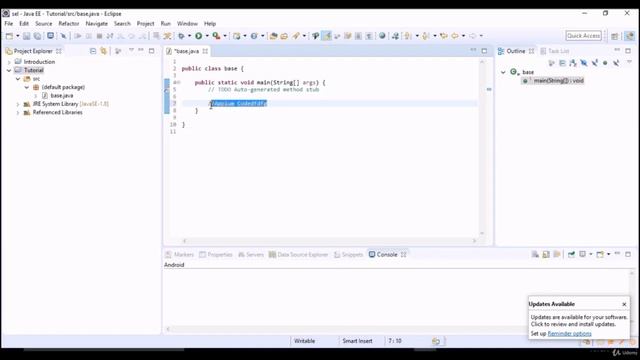Click the web browser globe icon
This screenshot has width=640, height=360.
[382, 36]
